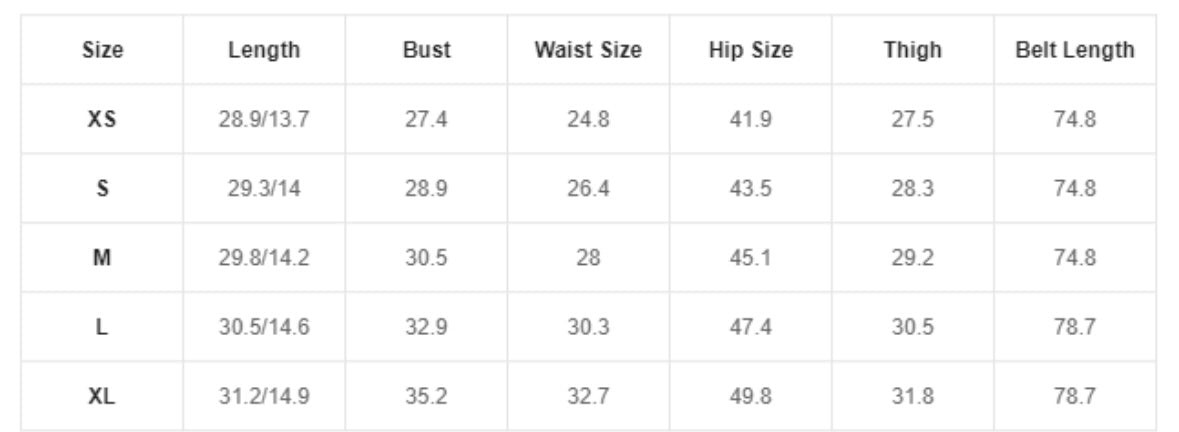Select the belt length for size L
This screenshot has width=1179, height=432.
point(1074,327)
